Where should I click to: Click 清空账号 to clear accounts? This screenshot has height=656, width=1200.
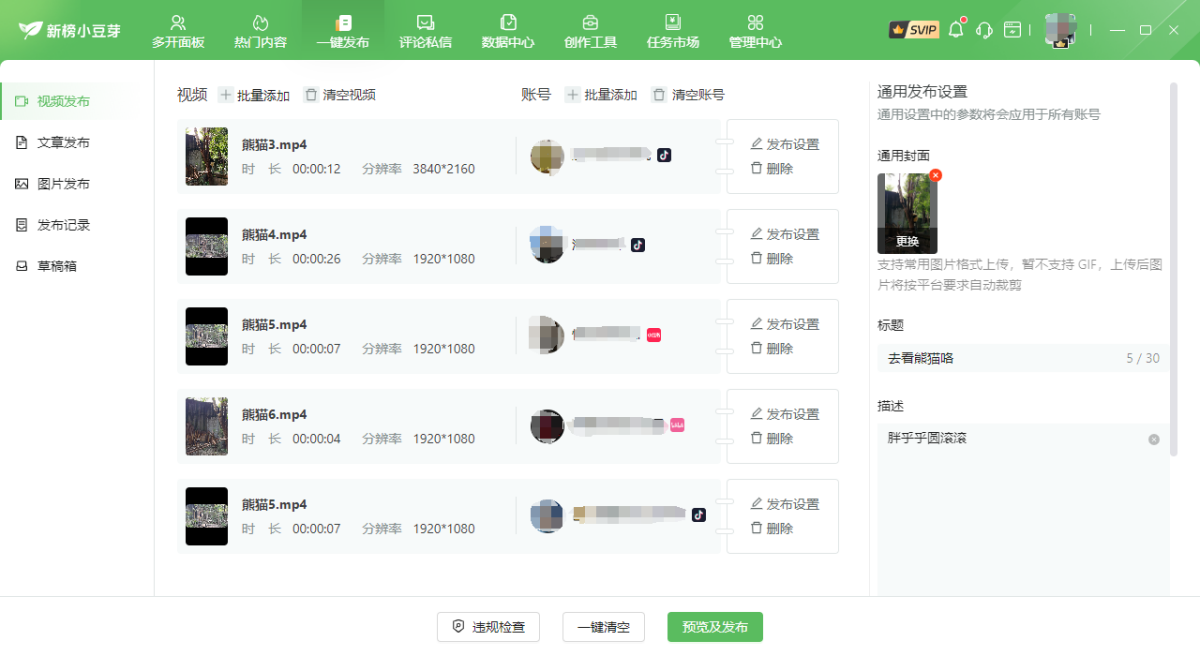tap(688, 95)
